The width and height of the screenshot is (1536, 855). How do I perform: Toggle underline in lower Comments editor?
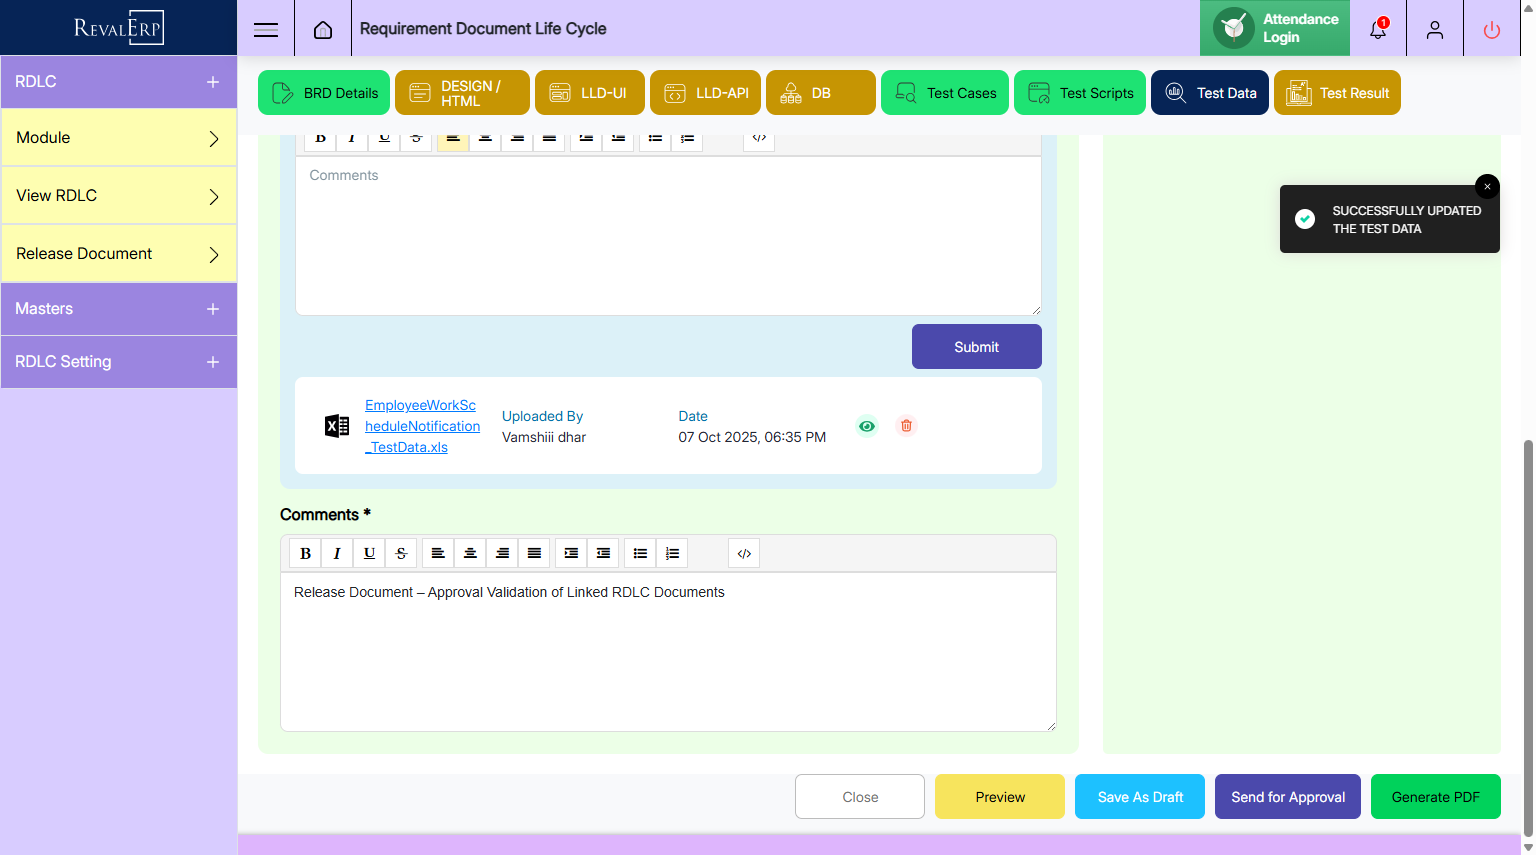369,553
